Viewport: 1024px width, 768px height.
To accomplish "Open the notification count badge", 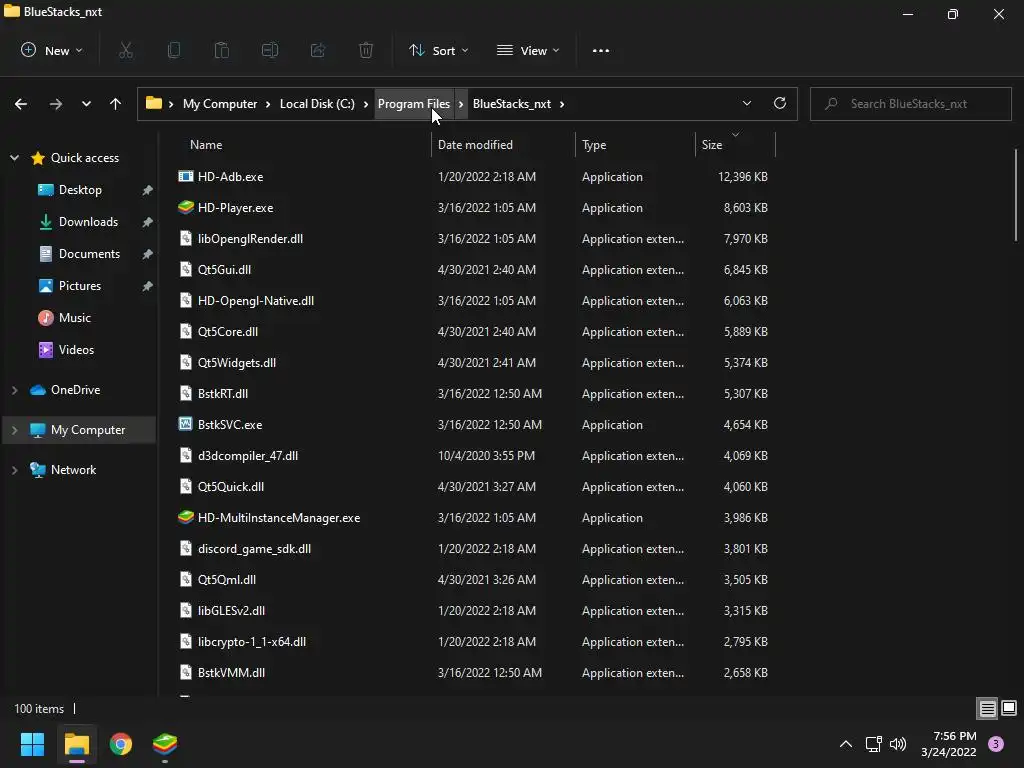I will (996, 744).
